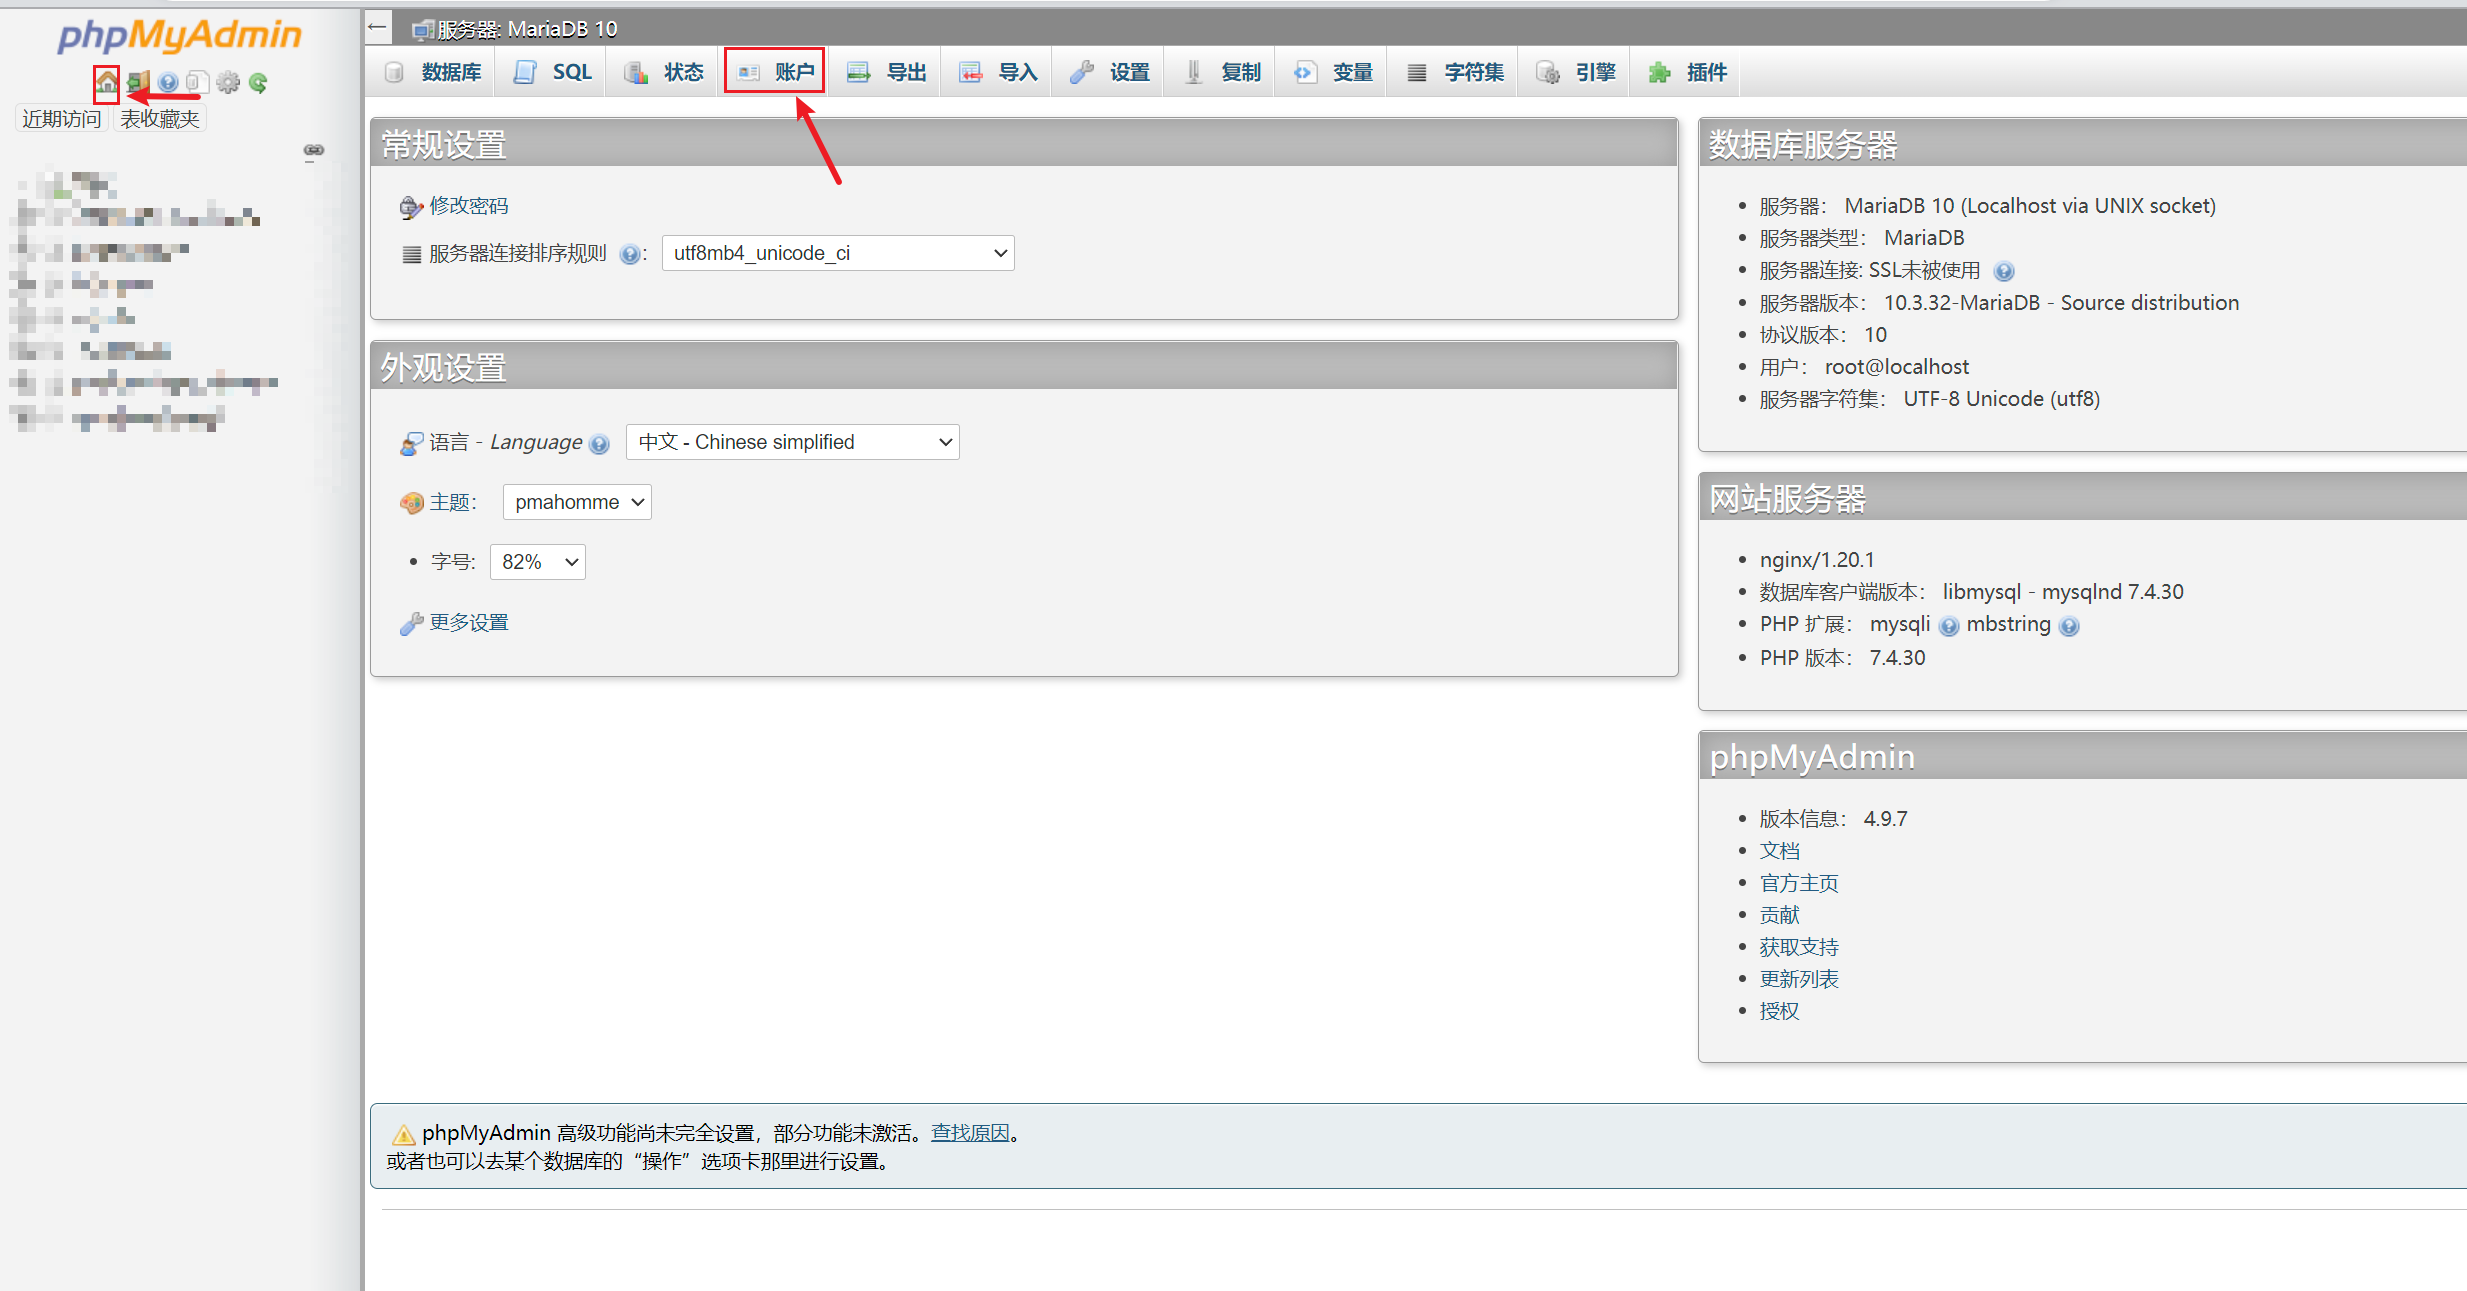Click the link-with-main-panel chain icon
The image size is (2467, 1291).
[314, 150]
